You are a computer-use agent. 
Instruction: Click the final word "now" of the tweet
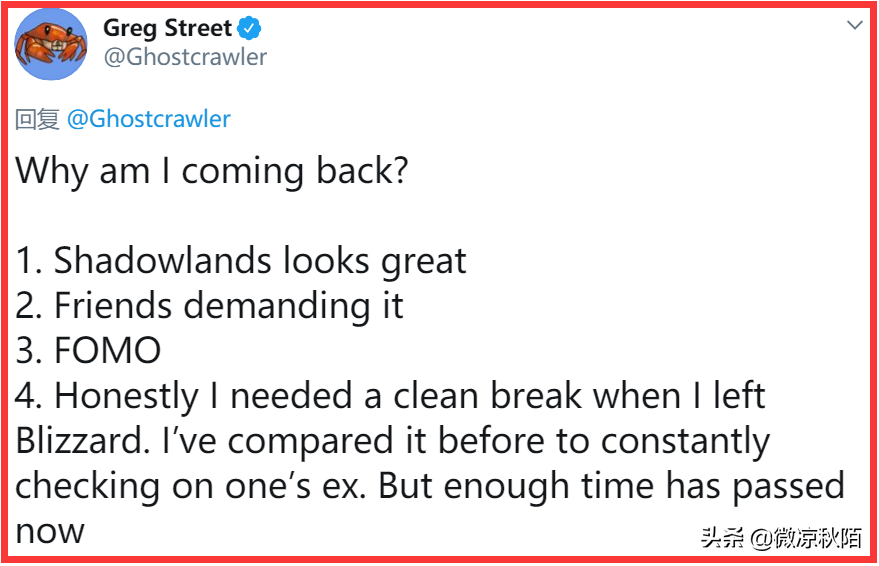[x=50, y=532]
